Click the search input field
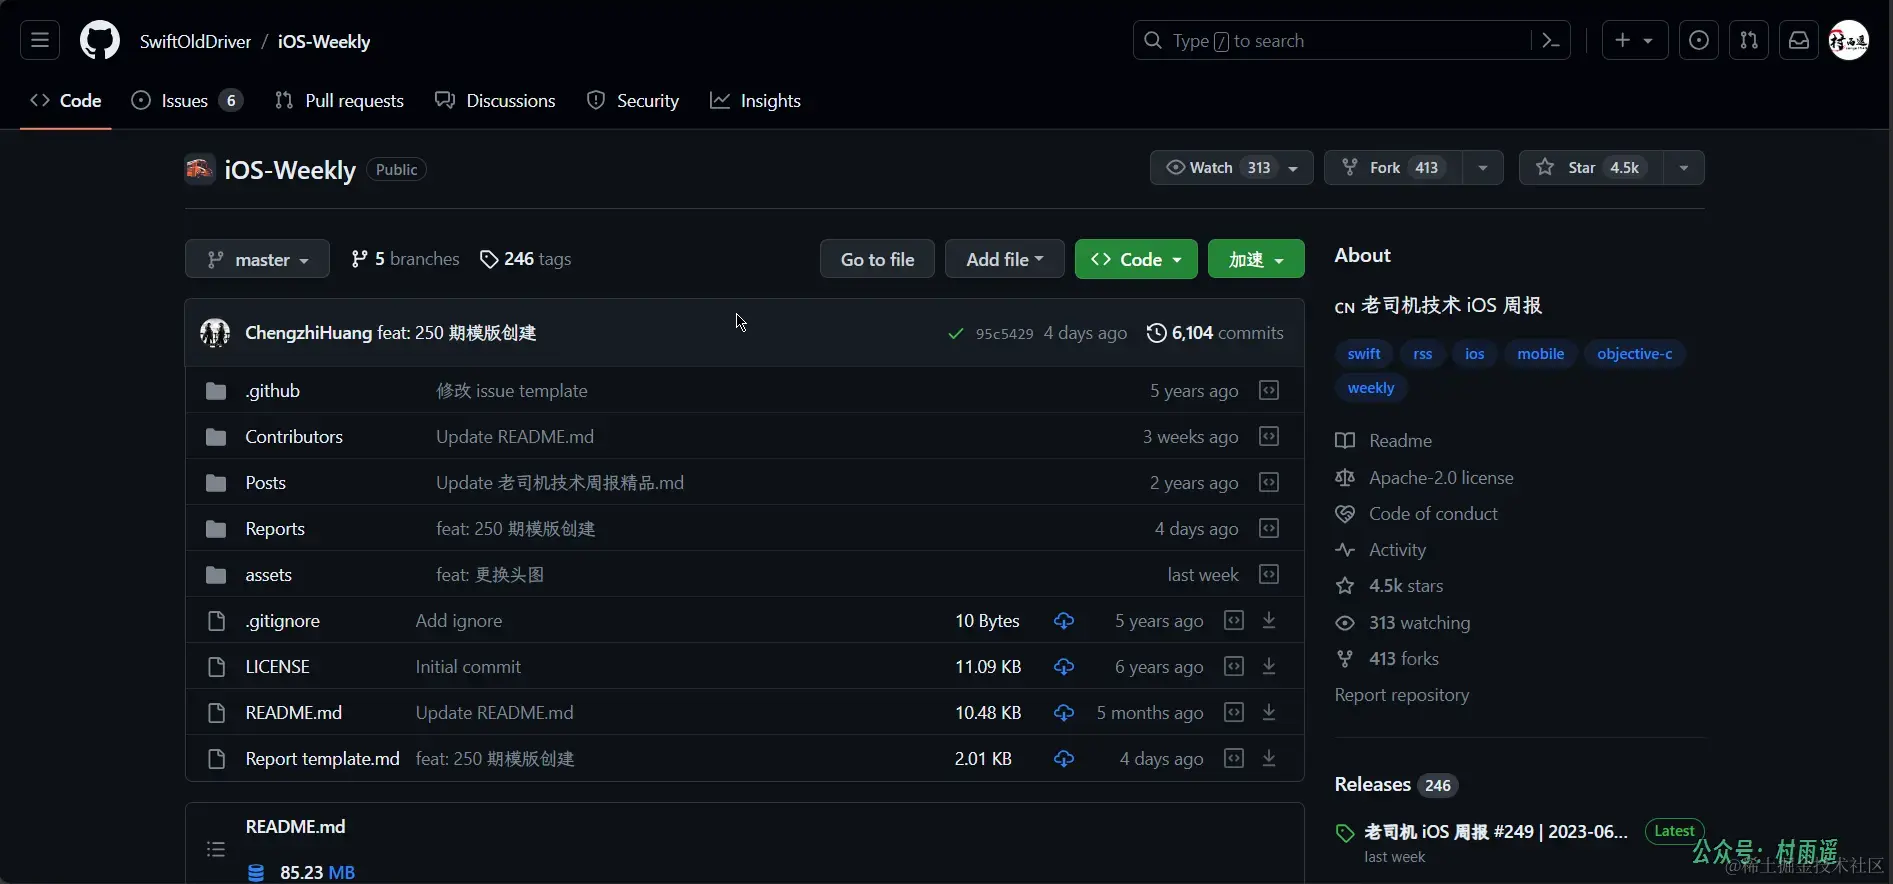Viewport: 1893px width, 884px height. click(x=1351, y=41)
